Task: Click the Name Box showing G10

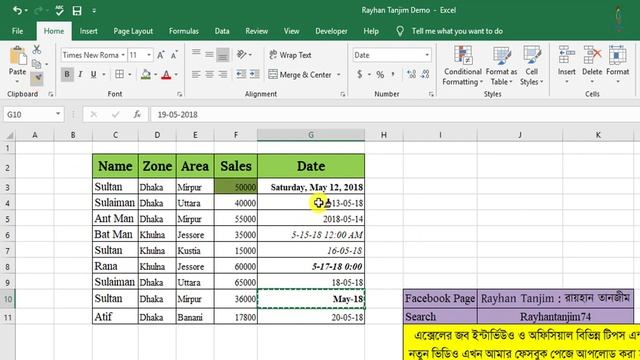Action: click(29, 115)
